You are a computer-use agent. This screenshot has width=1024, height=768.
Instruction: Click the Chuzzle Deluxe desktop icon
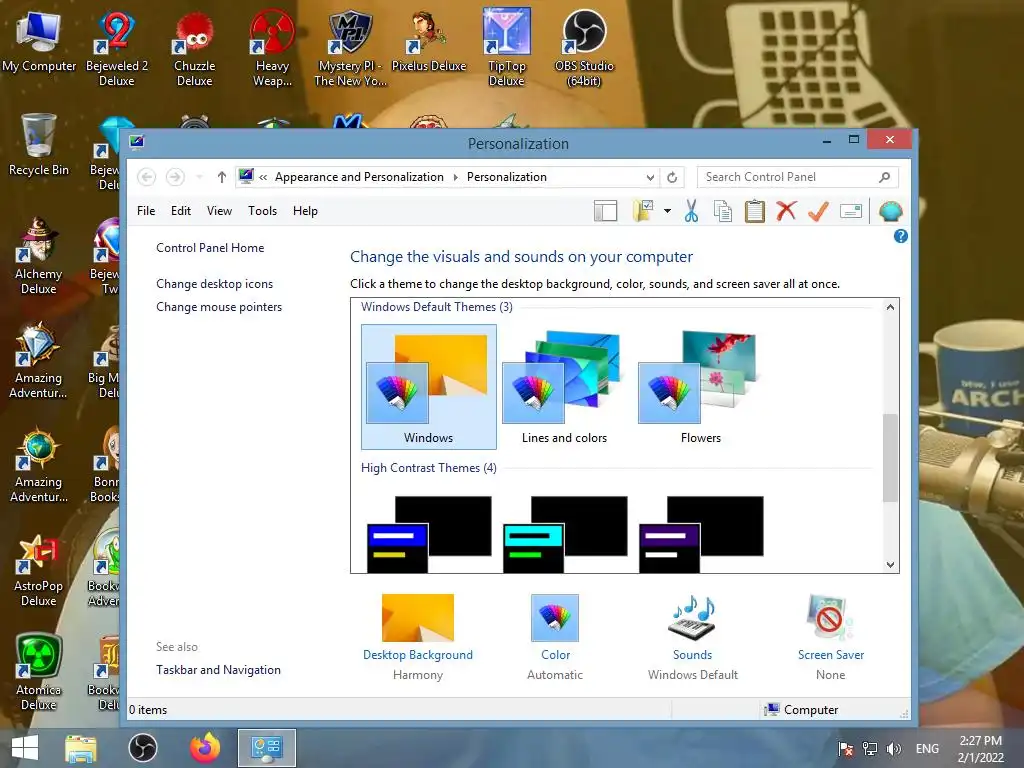point(194,50)
